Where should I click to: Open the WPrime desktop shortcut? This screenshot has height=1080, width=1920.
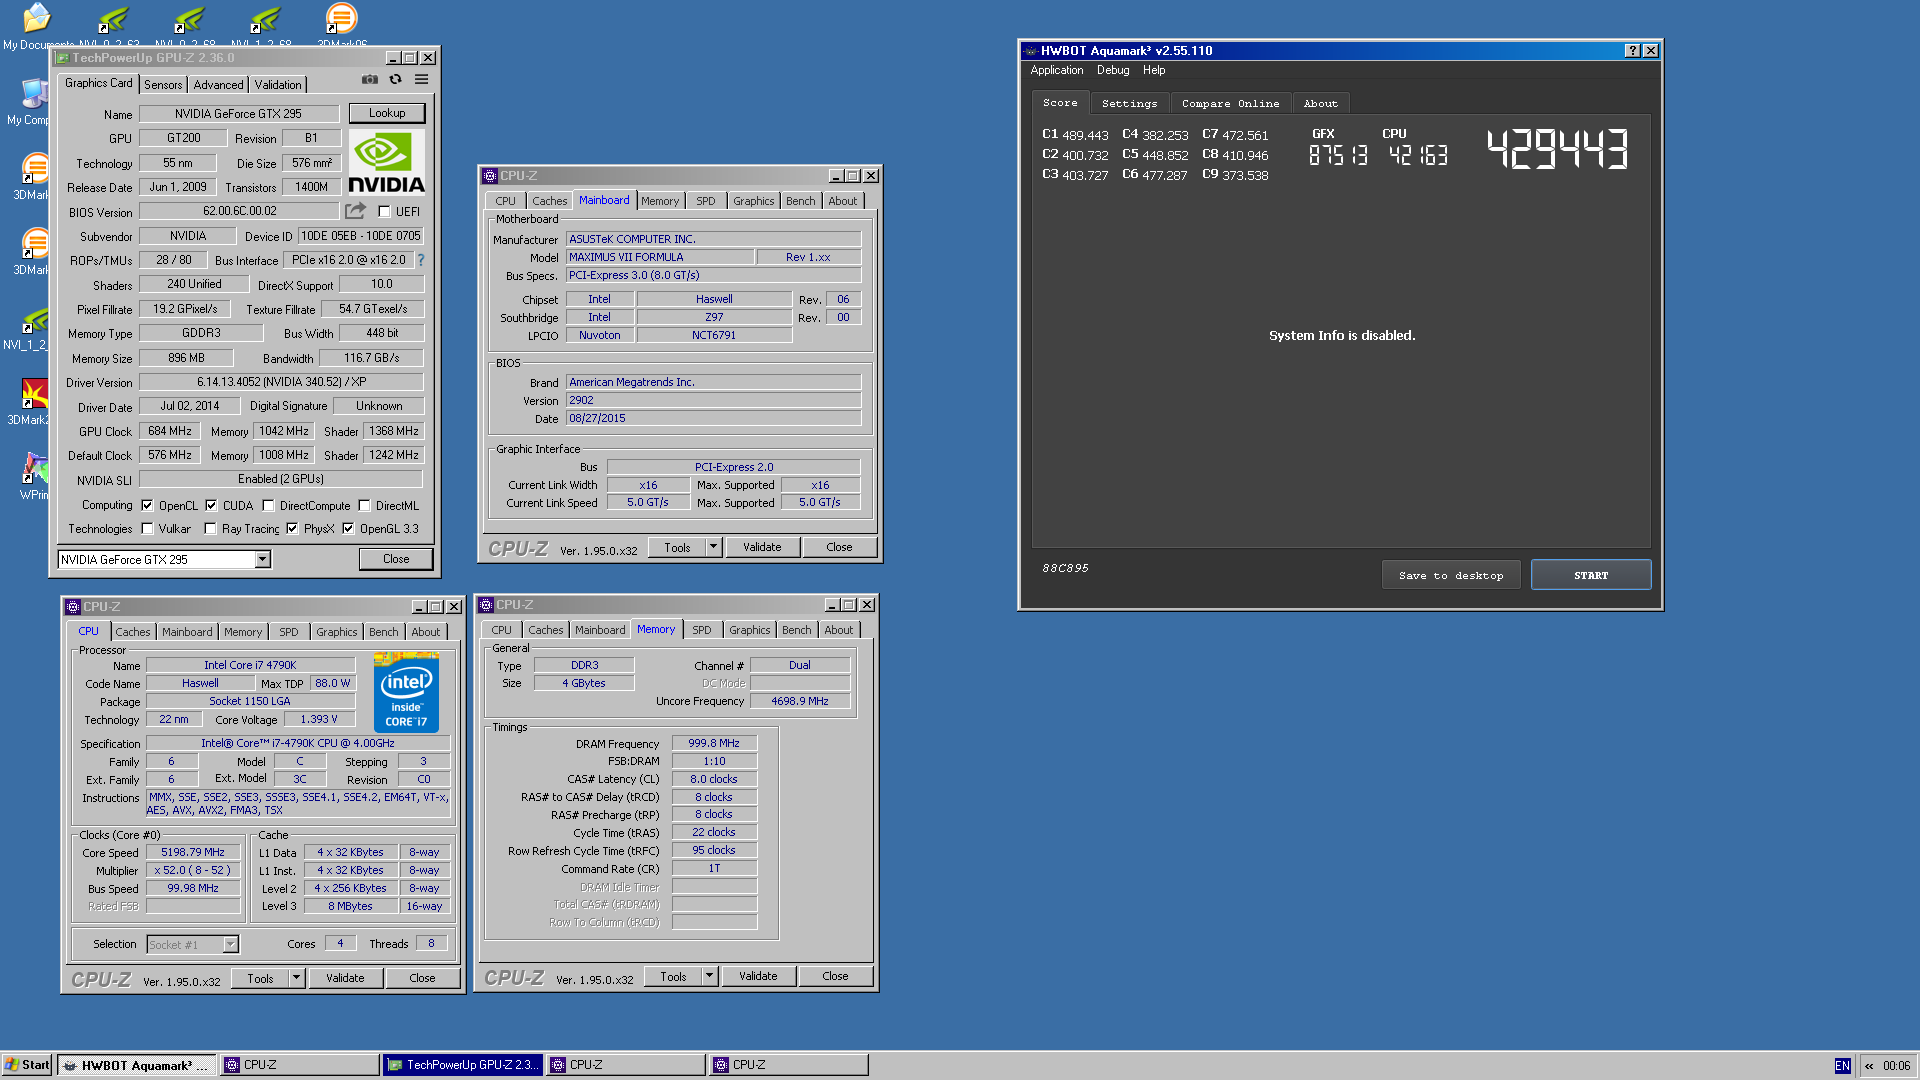[34, 469]
